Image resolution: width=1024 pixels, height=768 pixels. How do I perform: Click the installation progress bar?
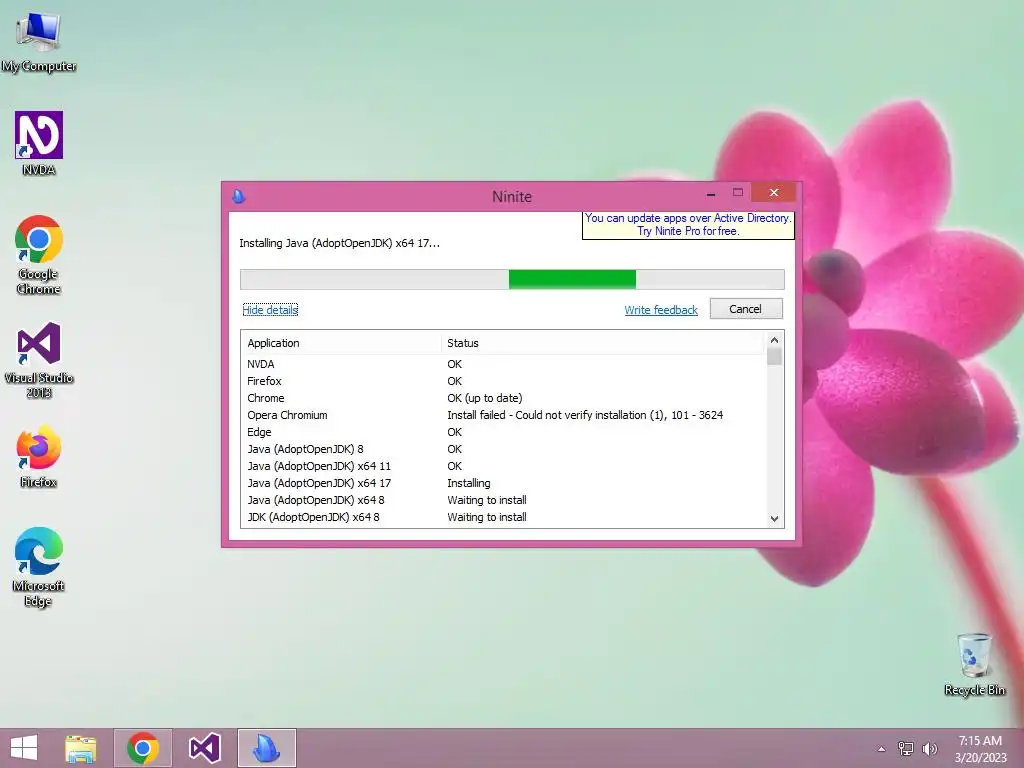tap(512, 280)
